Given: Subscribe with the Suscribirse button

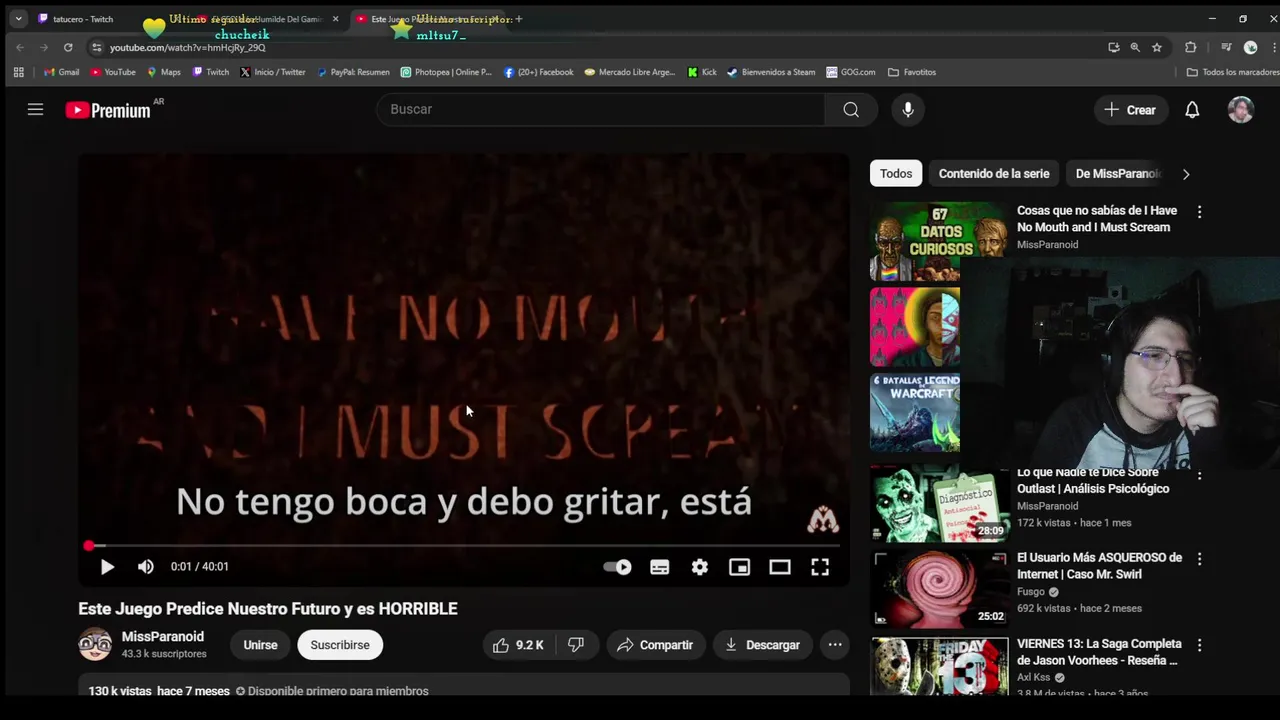Looking at the screenshot, I should [x=340, y=645].
